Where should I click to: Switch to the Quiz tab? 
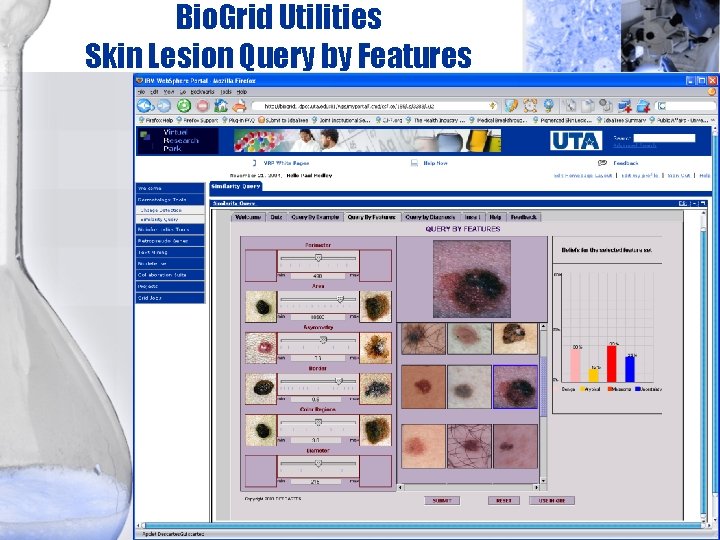[276, 217]
